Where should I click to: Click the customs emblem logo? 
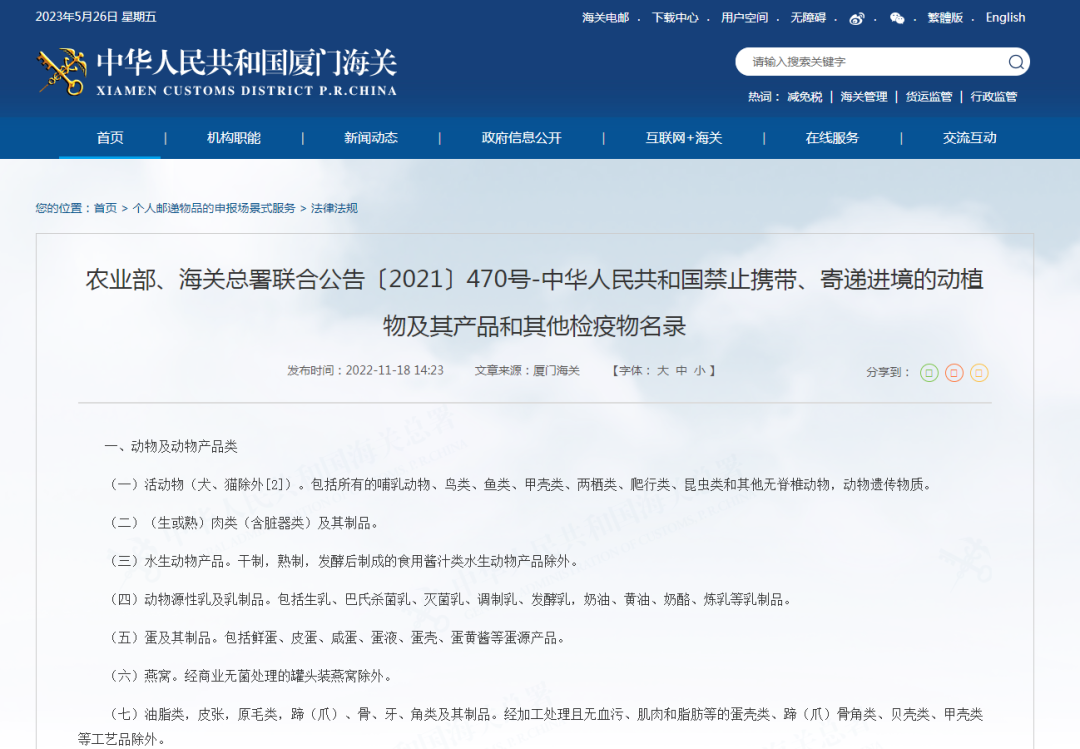tap(62, 71)
